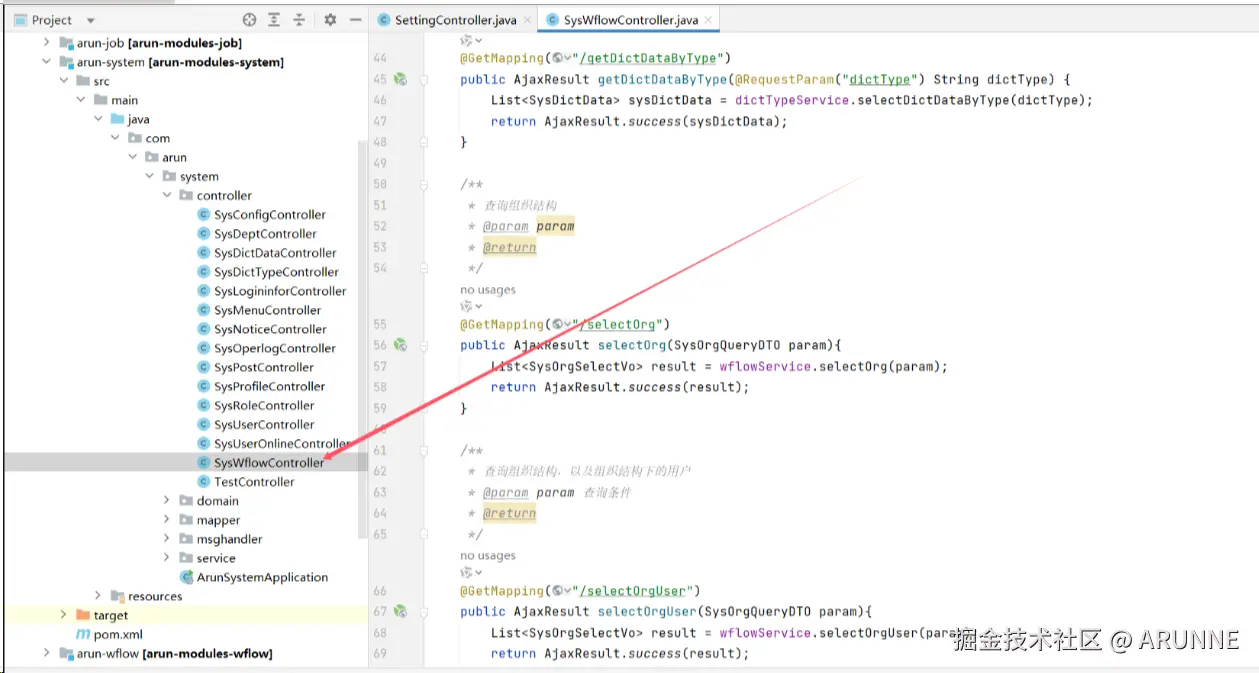Screen dimensions: 1259x673
Task: Close the SysWflowController.java tab
Action: (709, 19)
